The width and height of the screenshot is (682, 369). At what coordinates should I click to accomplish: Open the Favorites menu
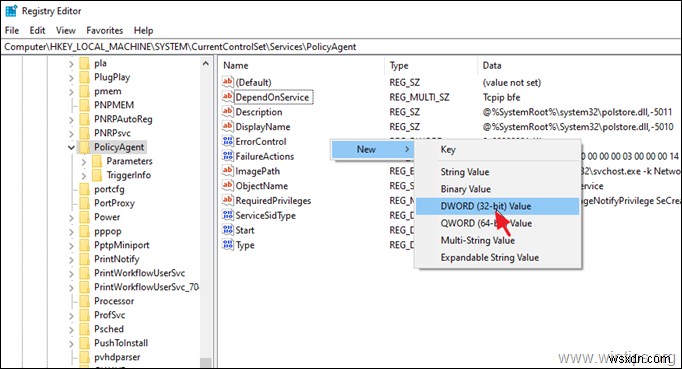(x=104, y=30)
